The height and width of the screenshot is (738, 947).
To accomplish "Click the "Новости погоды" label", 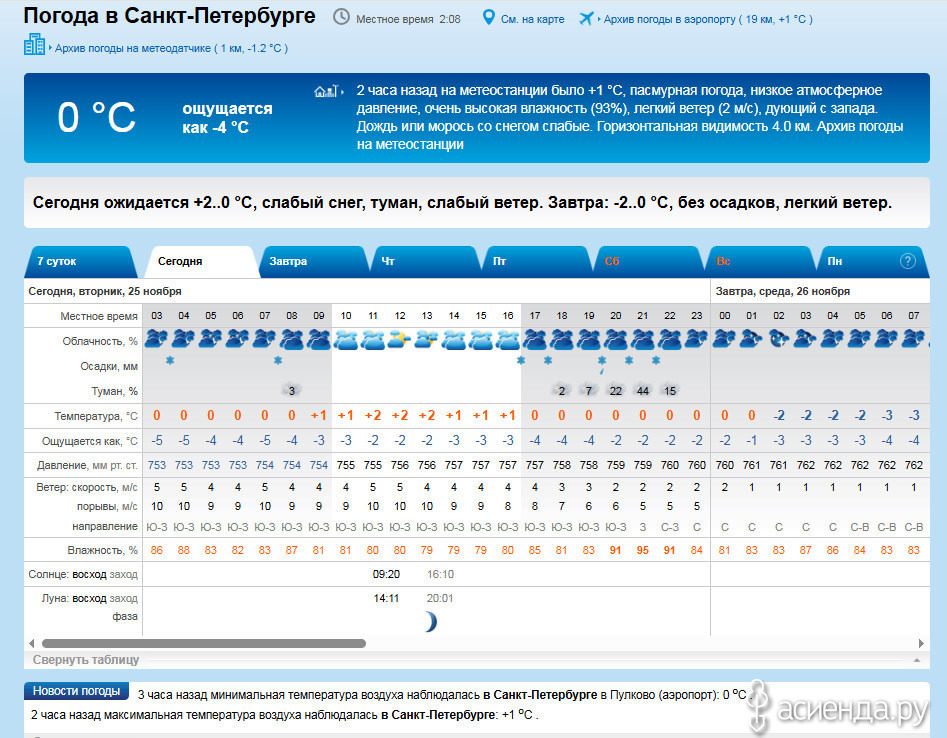I will coord(76,691).
